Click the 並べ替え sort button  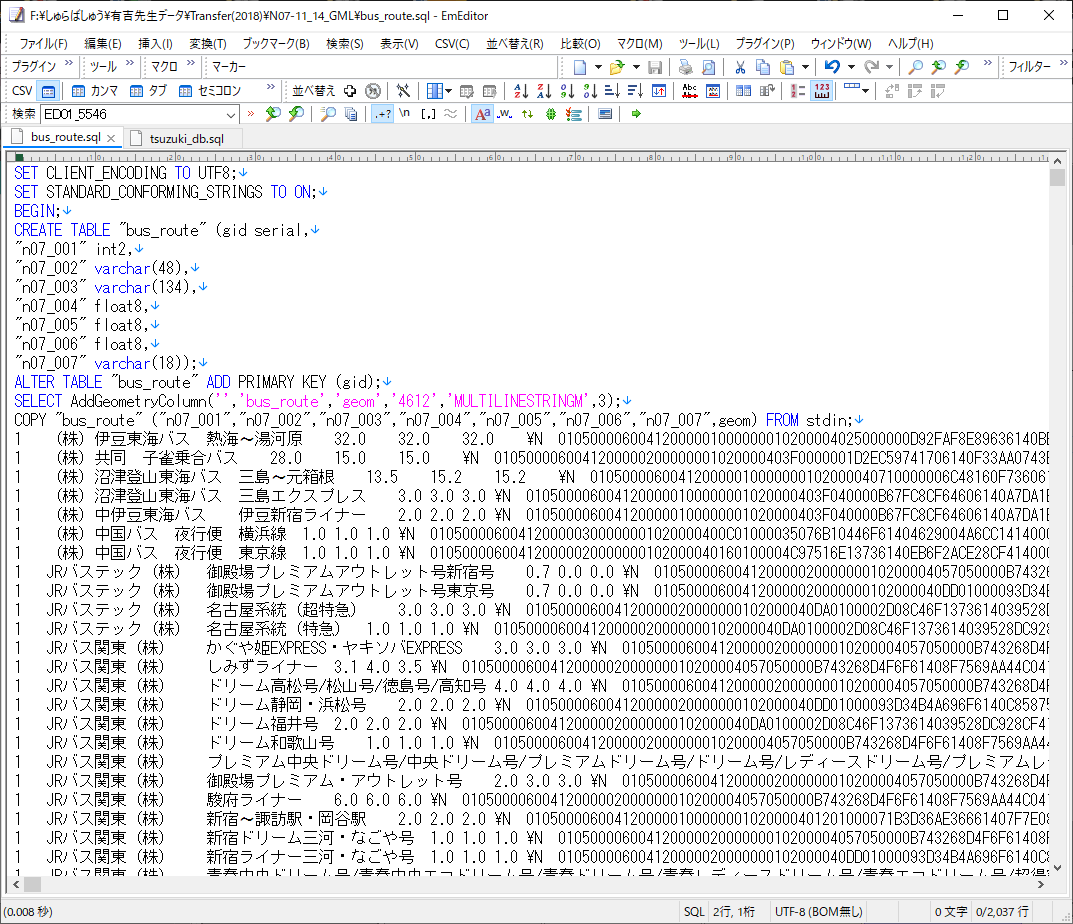[313, 91]
